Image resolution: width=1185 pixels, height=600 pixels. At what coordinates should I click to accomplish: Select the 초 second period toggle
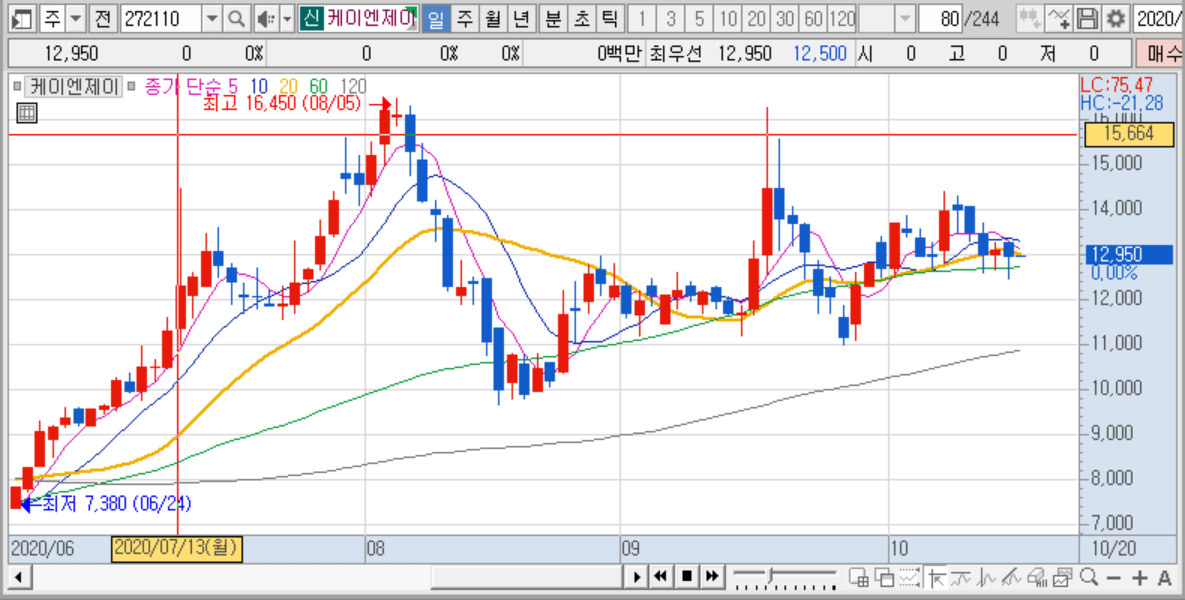pyautogui.click(x=582, y=19)
